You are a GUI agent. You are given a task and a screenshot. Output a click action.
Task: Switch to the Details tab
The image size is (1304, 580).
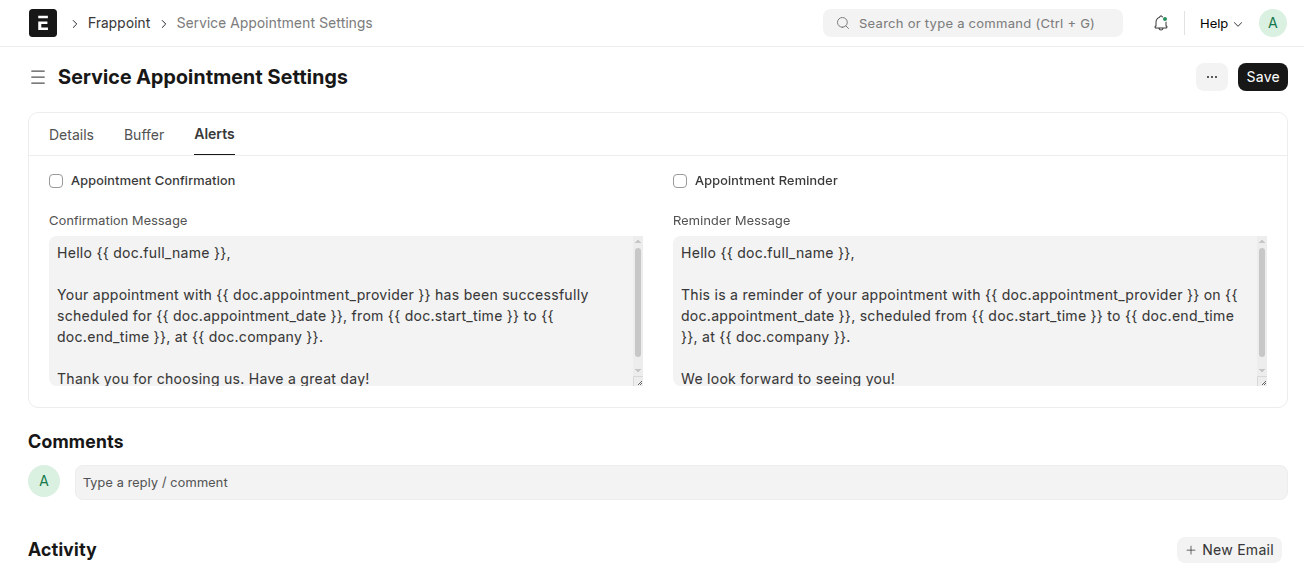[x=71, y=134]
